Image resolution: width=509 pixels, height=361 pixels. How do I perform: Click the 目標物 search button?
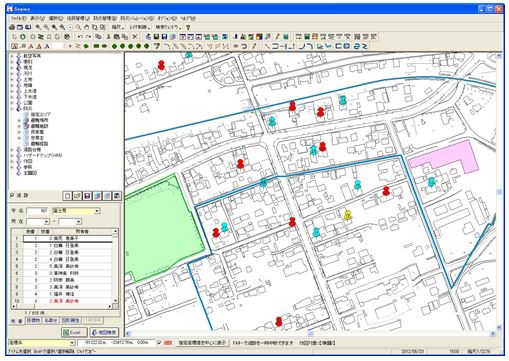tap(33, 320)
